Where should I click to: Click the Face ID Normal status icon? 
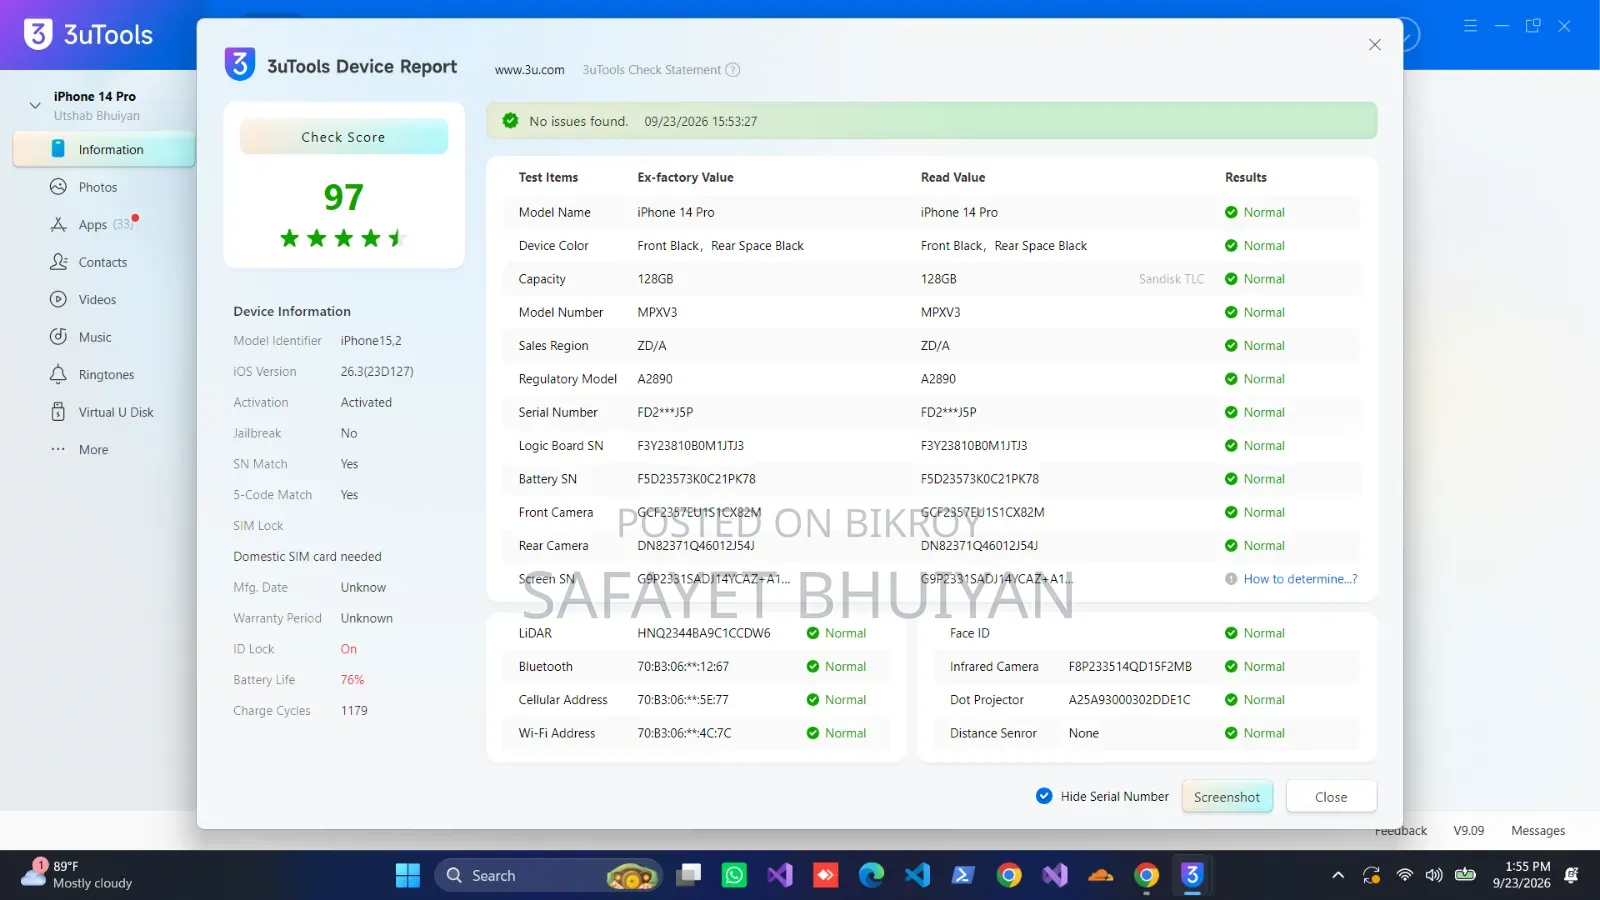coord(1231,633)
